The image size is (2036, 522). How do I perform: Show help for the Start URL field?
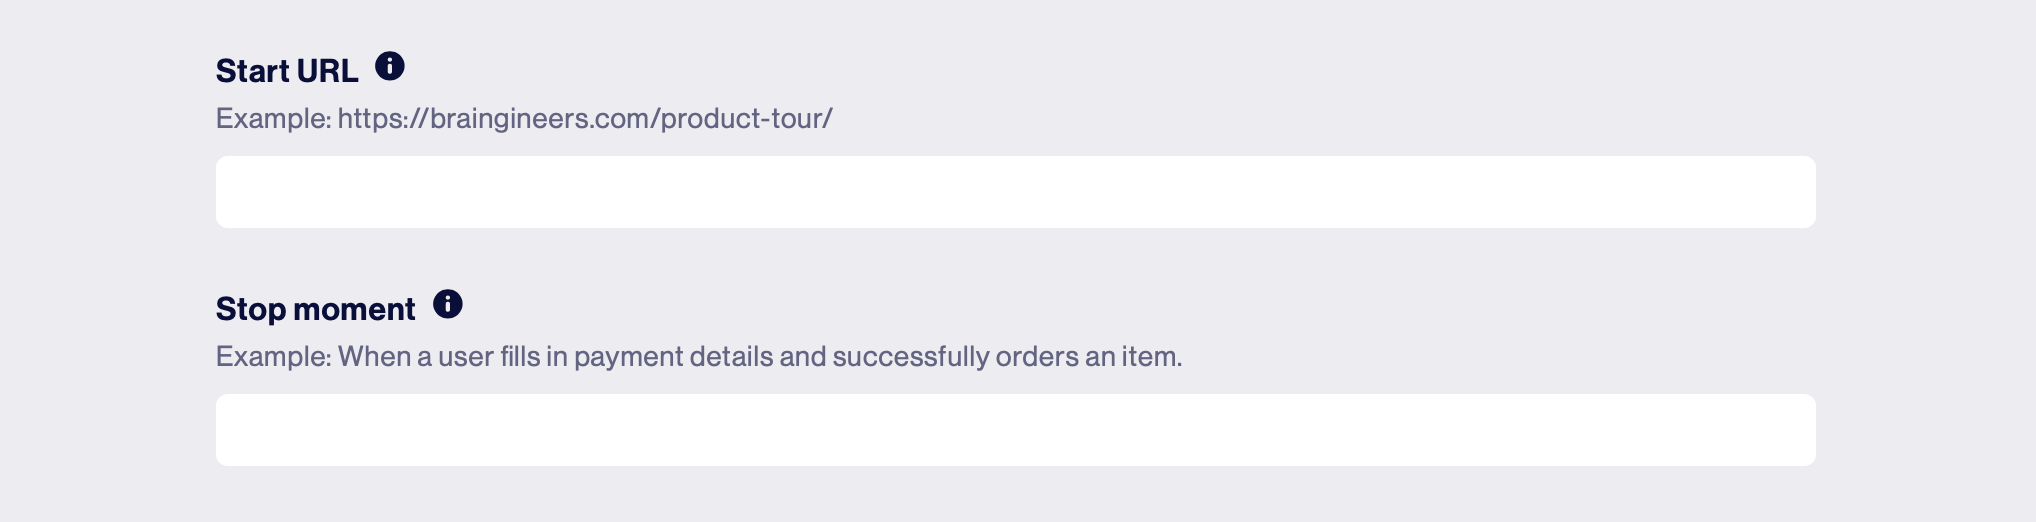click(x=390, y=67)
